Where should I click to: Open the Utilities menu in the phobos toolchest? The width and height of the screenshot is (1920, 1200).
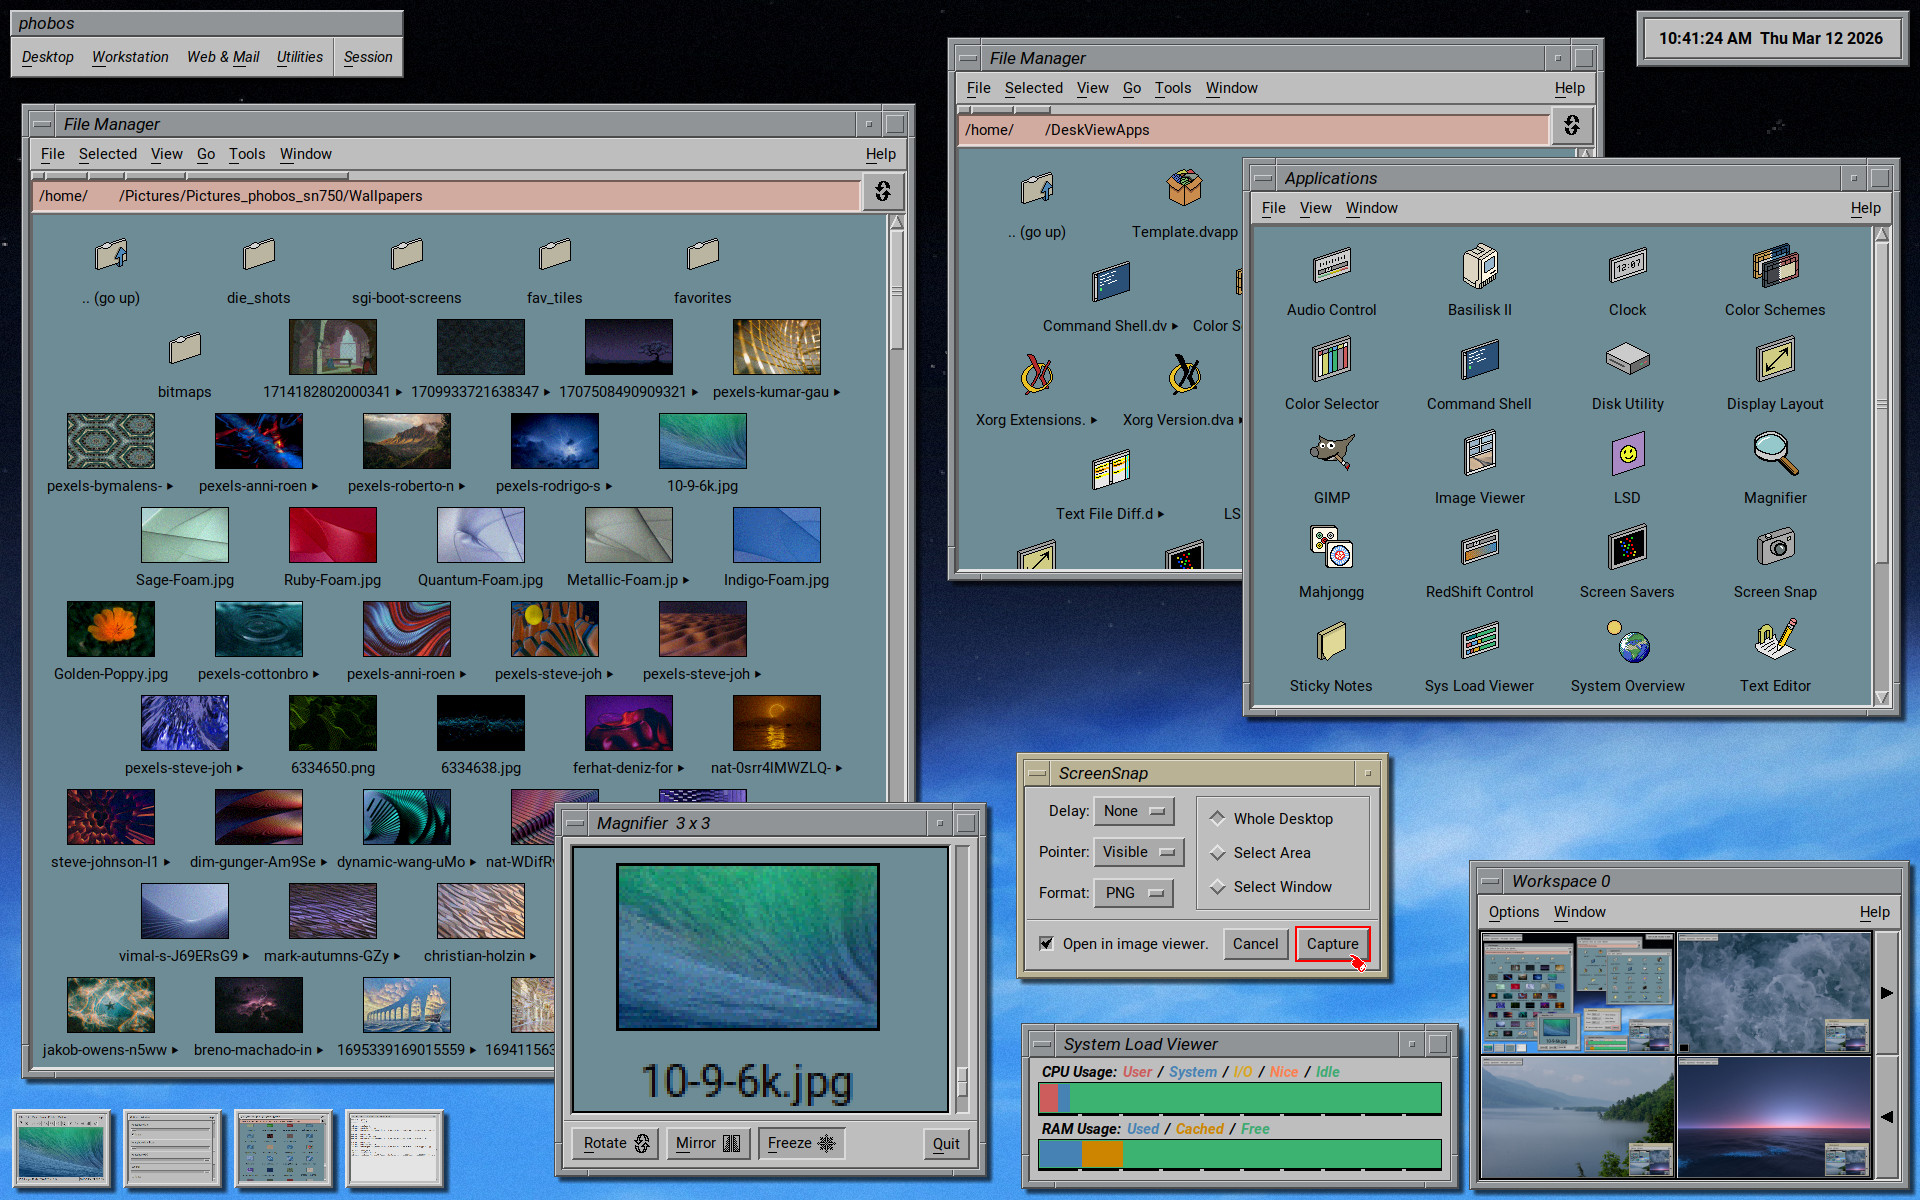299,57
